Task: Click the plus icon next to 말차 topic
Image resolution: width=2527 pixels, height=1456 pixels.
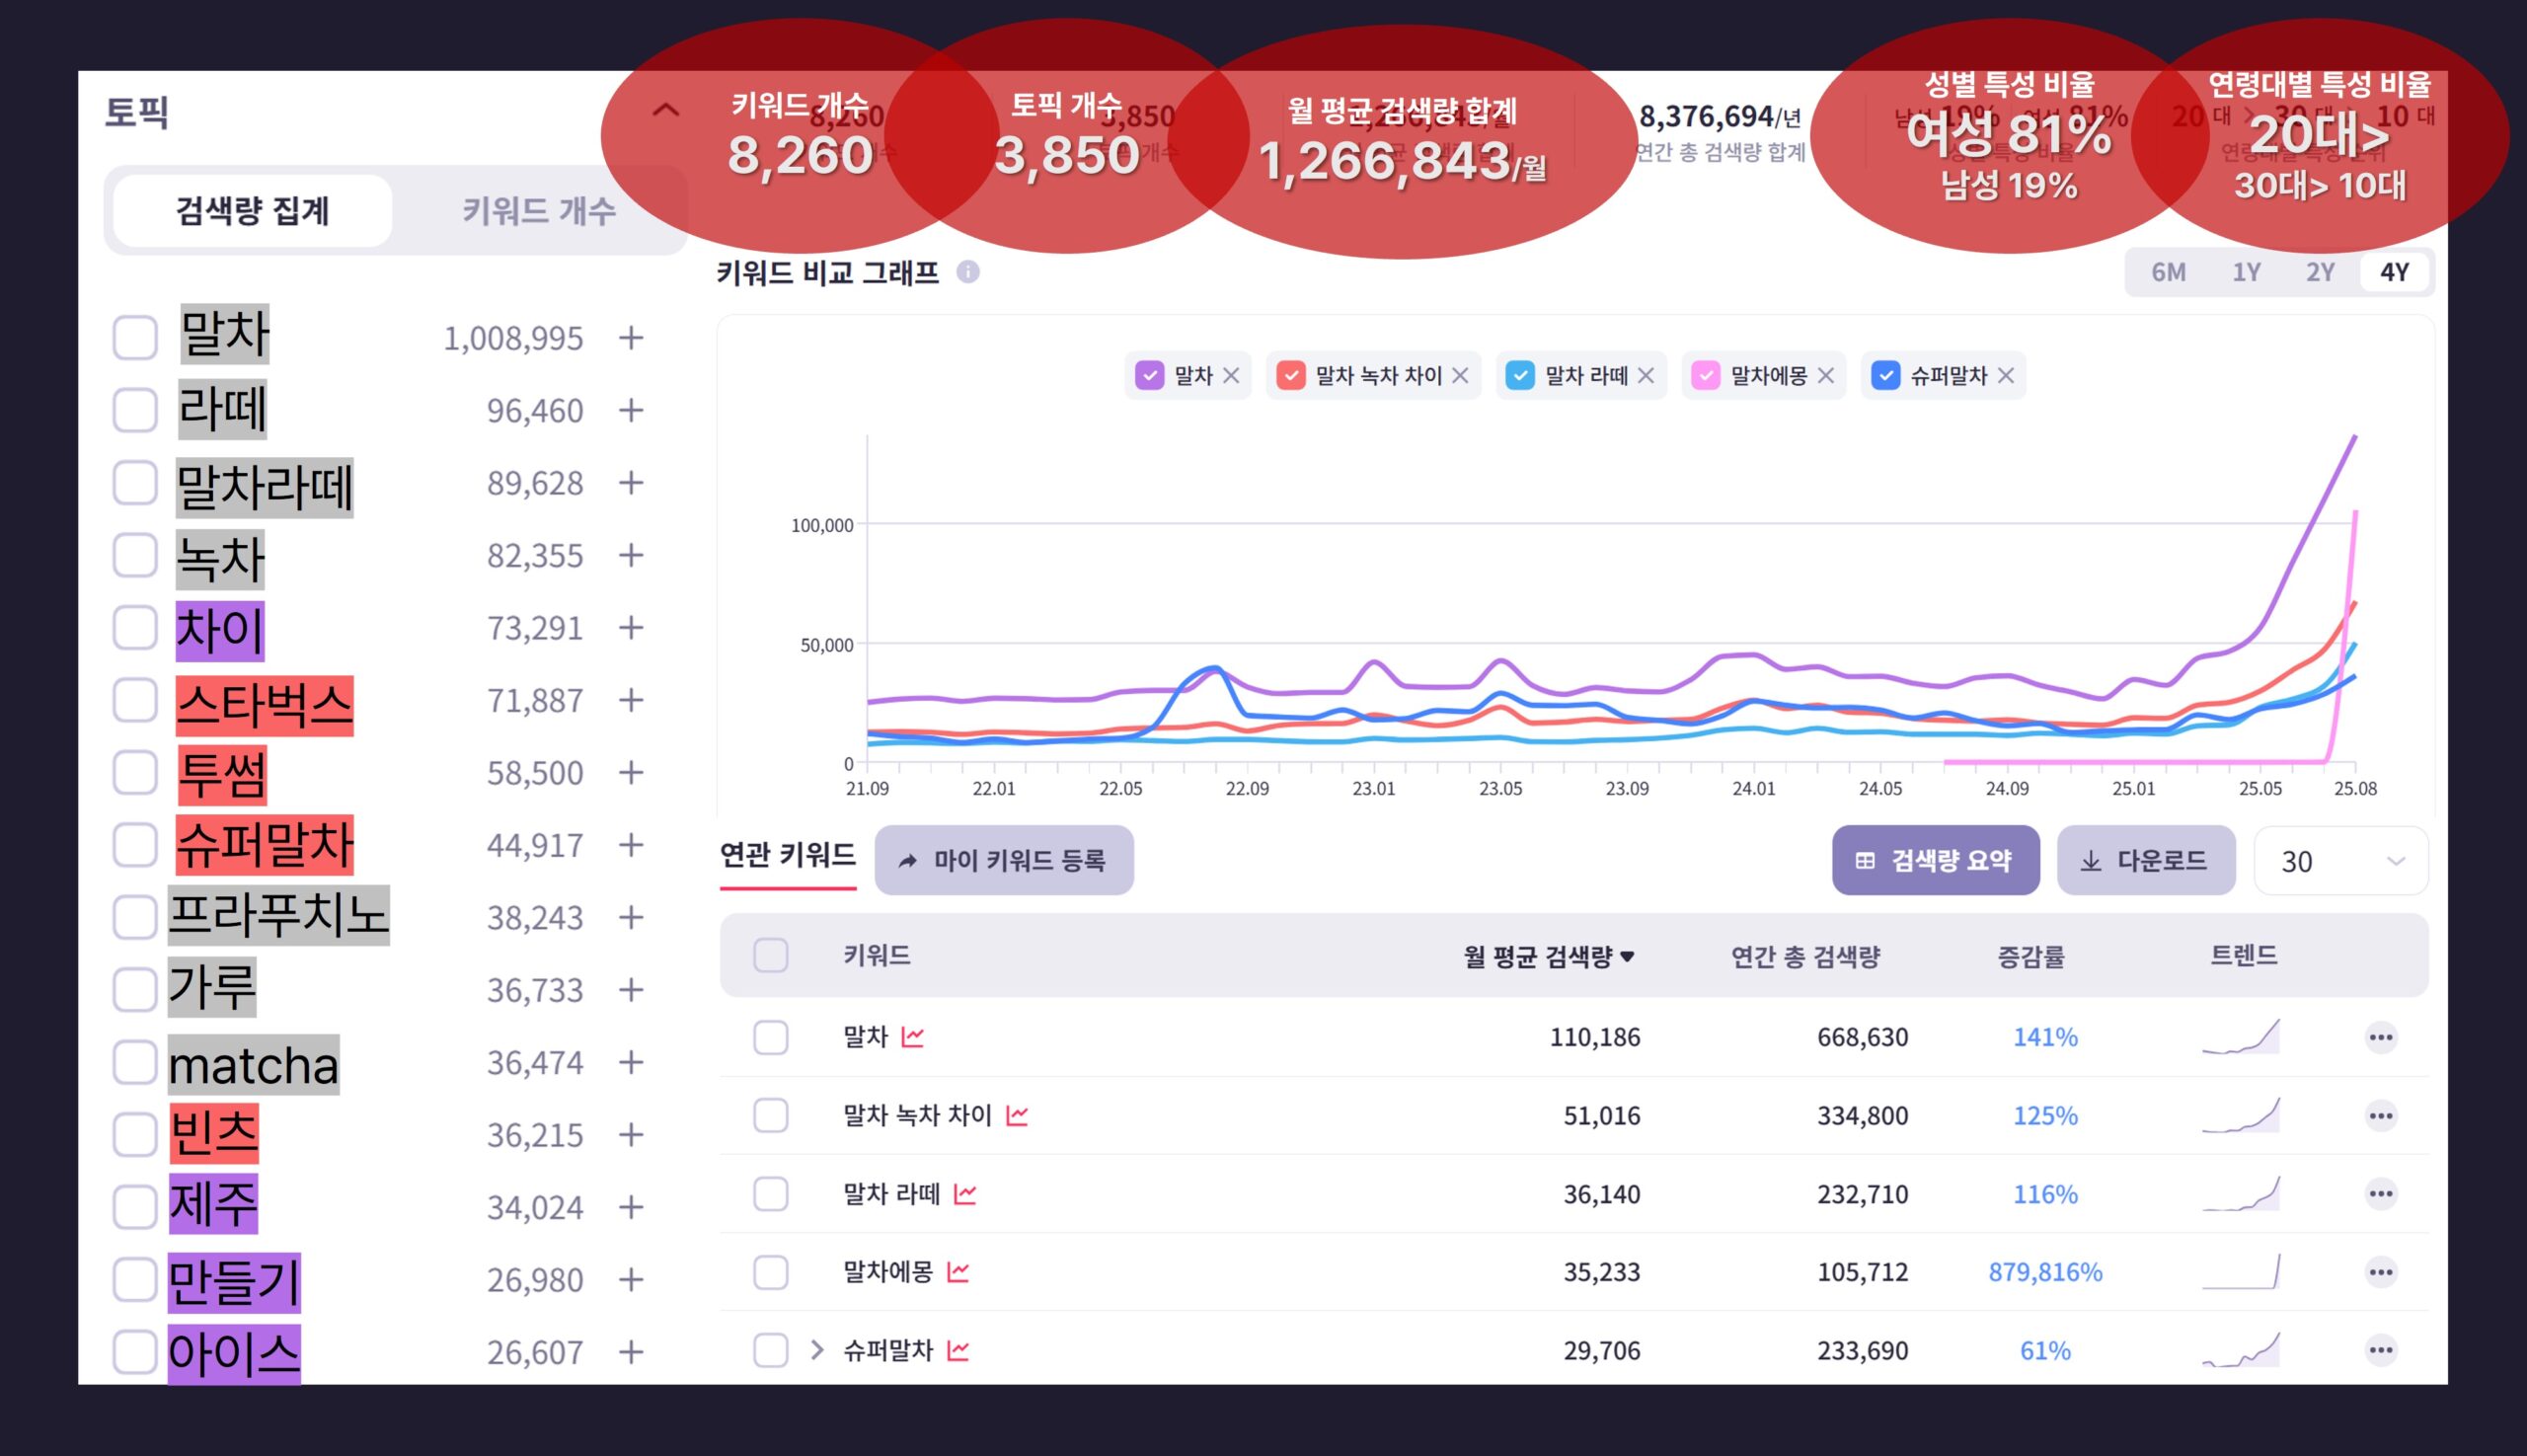Action: pyautogui.click(x=630, y=338)
